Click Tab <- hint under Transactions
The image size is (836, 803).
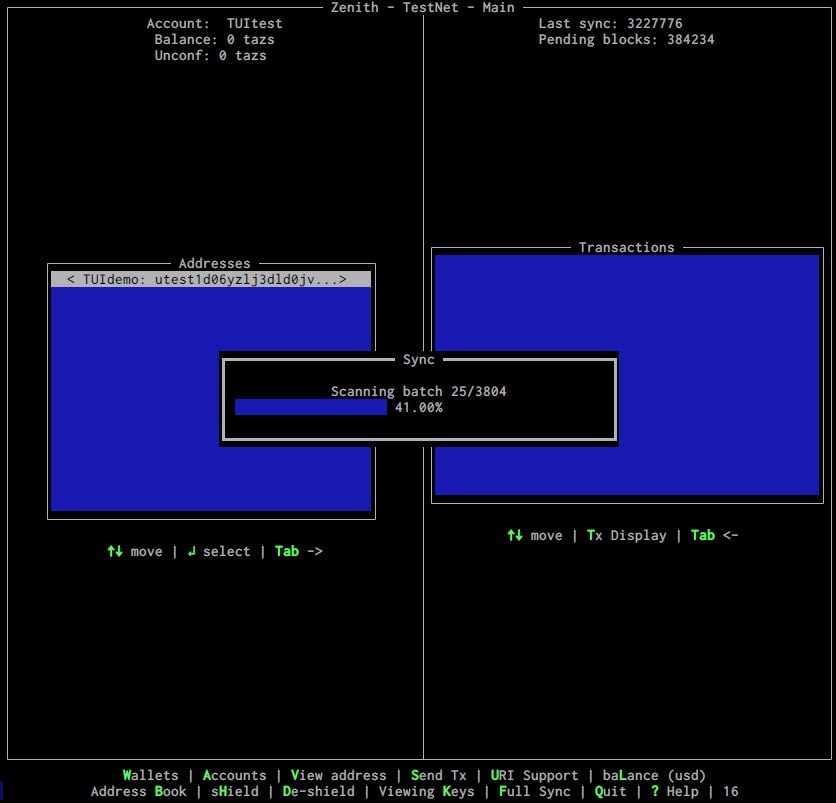(x=714, y=535)
